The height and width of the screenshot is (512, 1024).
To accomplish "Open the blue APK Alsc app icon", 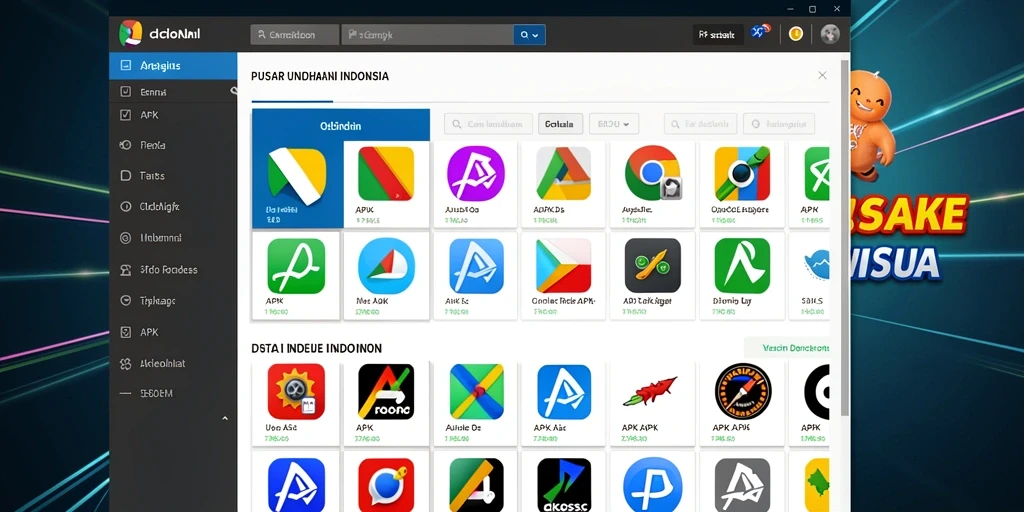I will [x=564, y=391].
